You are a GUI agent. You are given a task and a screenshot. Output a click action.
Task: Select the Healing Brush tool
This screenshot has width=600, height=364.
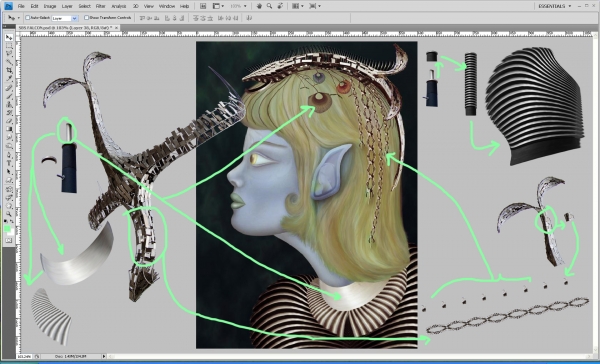tap(9, 88)
